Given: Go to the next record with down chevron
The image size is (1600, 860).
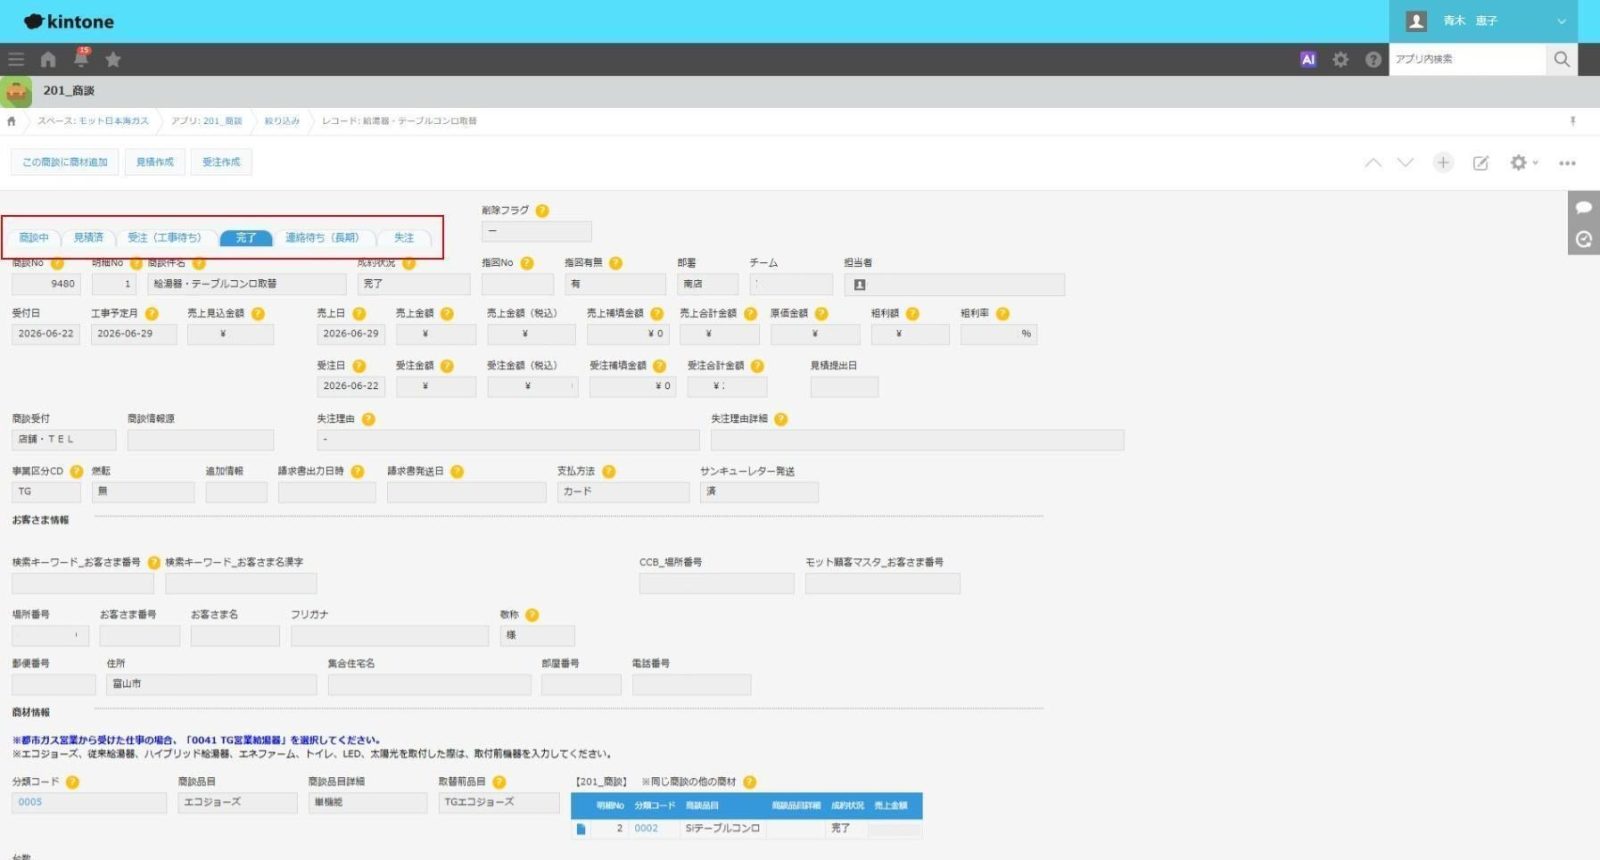Looking at the screenshot, I should pyautogui.click(x=1405, y=162).
